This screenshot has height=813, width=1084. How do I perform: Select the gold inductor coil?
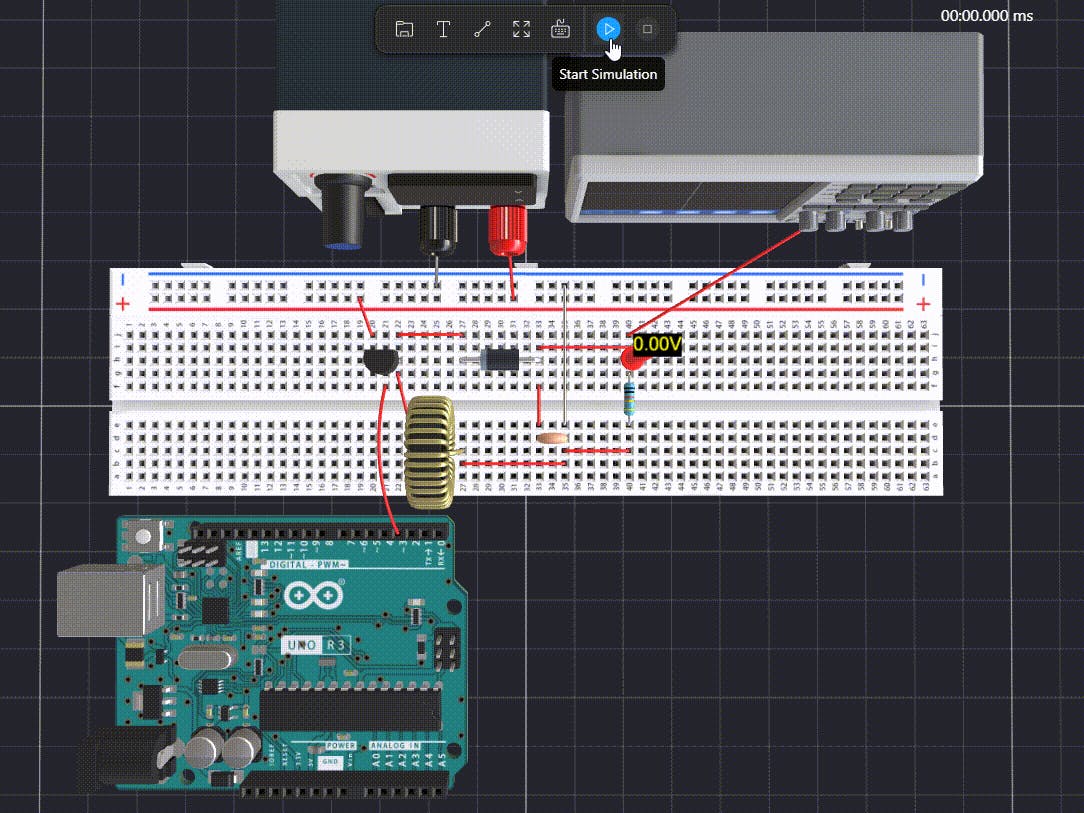tap(432, 452)
